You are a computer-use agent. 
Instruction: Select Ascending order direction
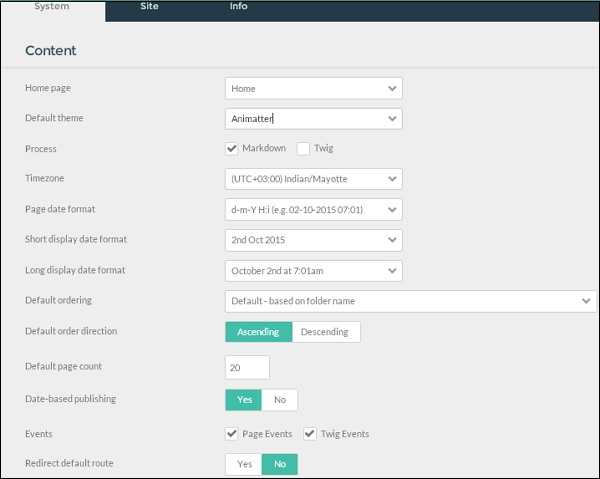click(259, 332)
